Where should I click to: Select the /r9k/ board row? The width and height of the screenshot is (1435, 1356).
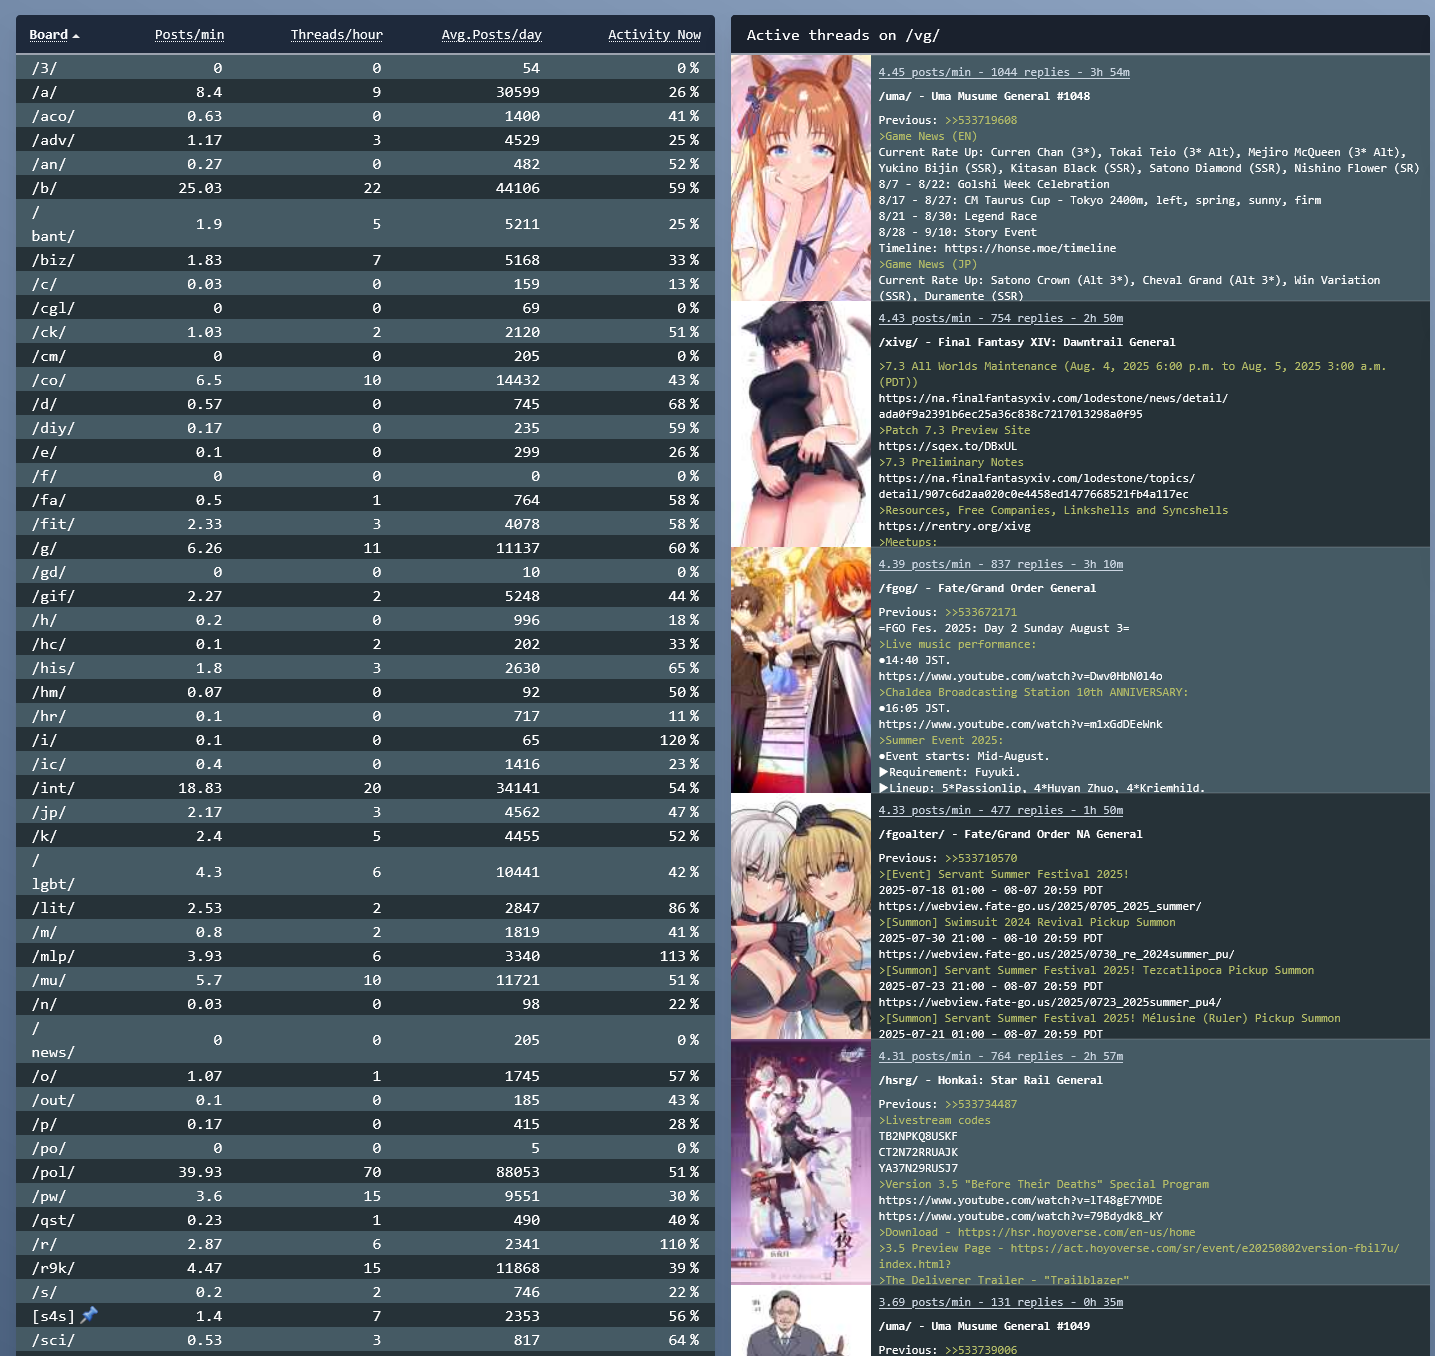coord(365,1268)
